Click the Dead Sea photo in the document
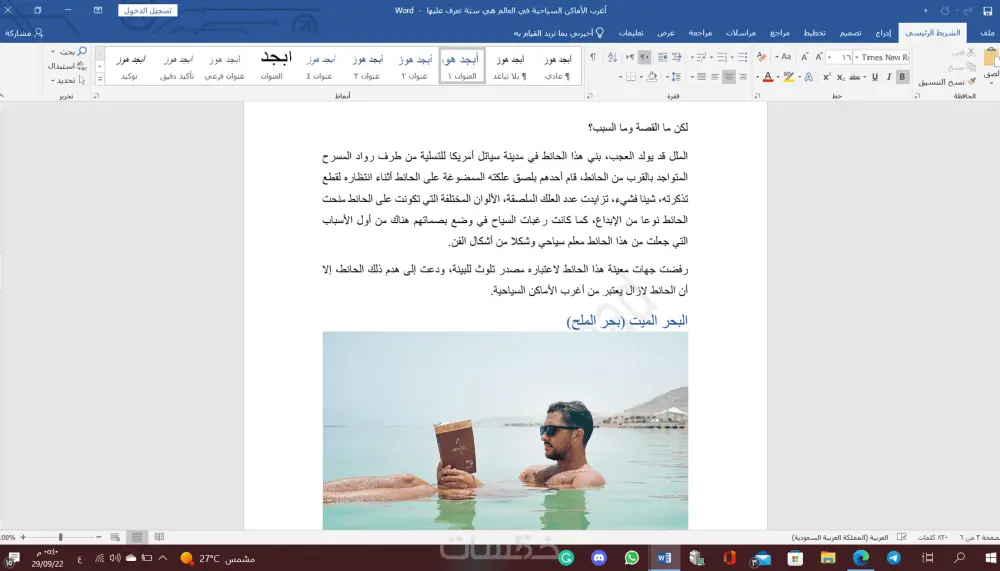This screenshot has width=1000, height=571. [x=505, y=430]
